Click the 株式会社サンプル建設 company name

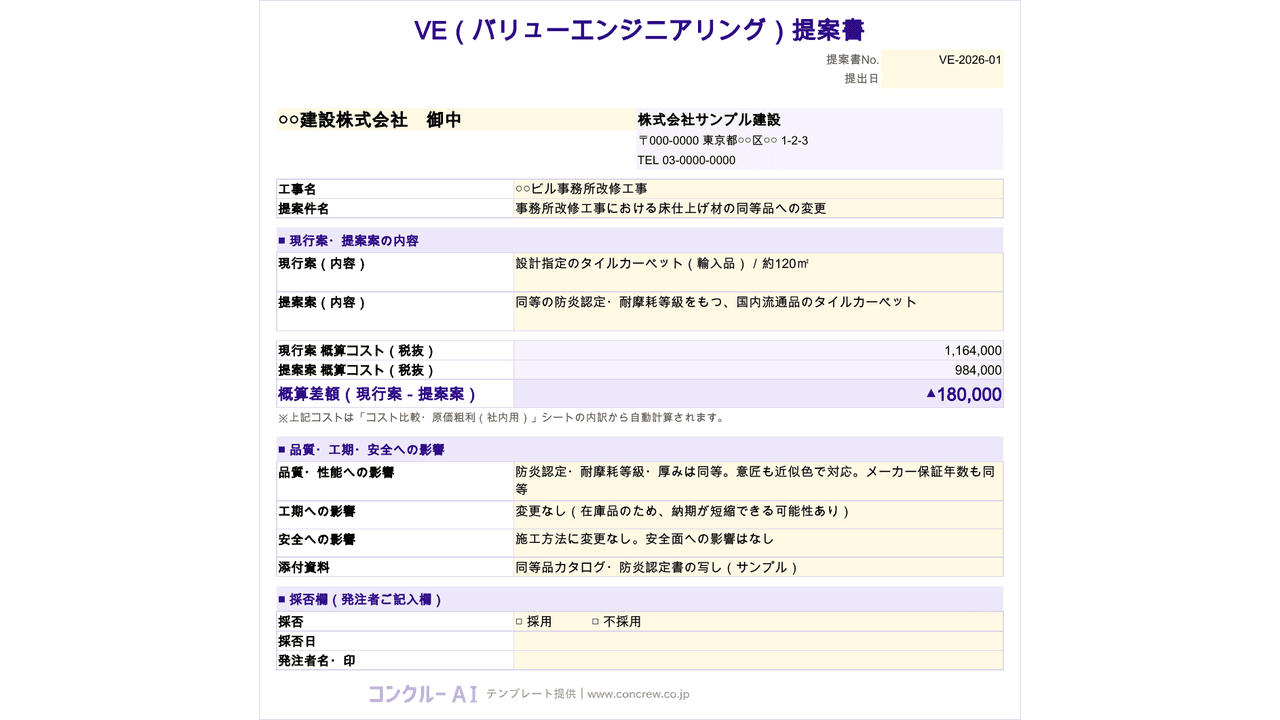709,120
